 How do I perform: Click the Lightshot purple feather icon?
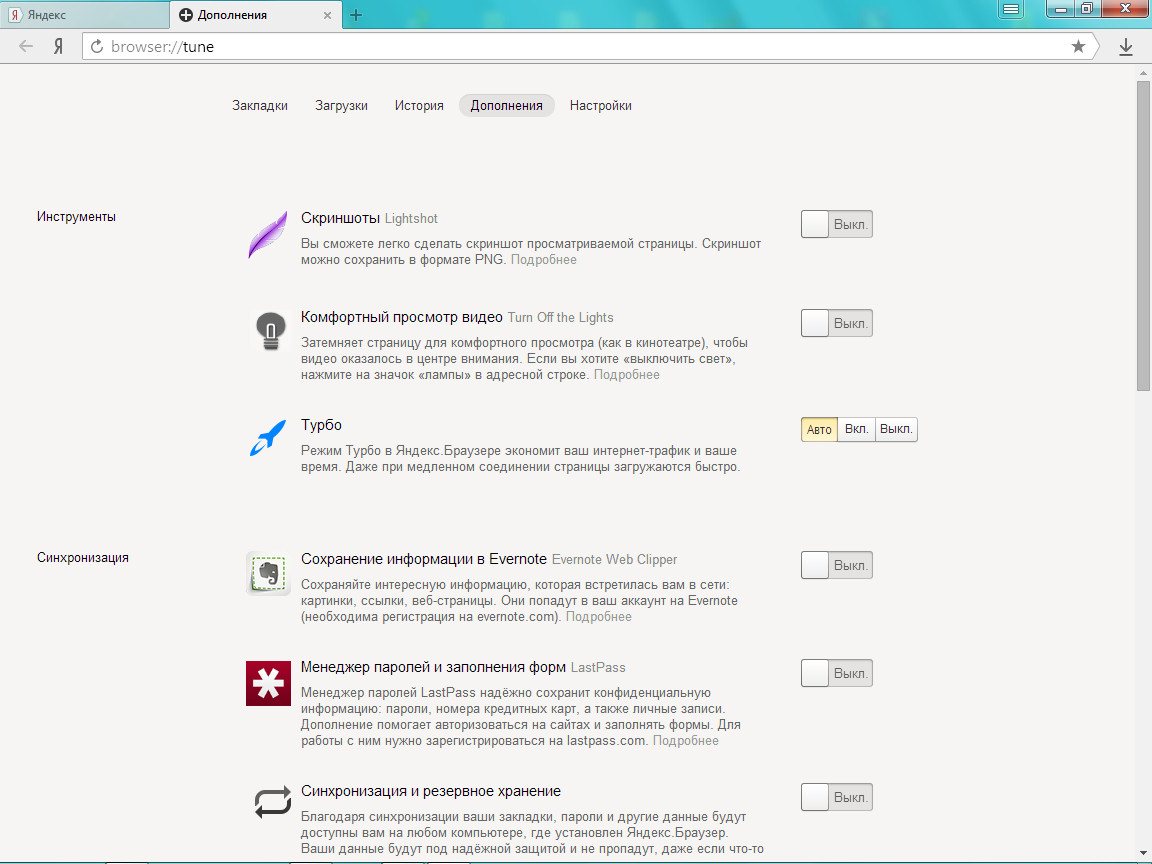pos(267,234)
